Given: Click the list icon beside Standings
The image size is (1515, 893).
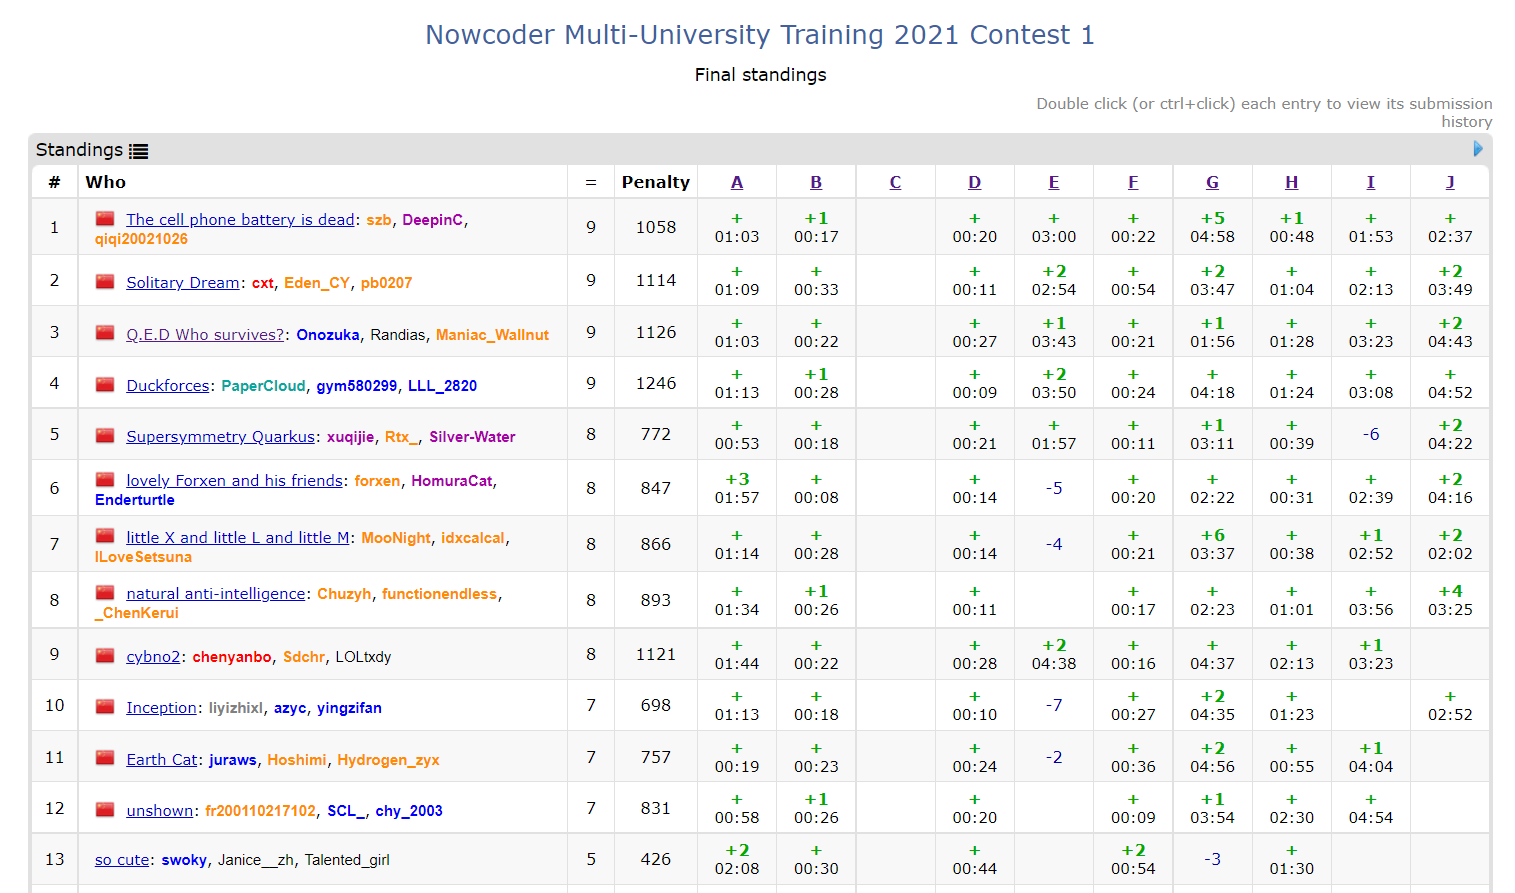Looking at the screenshot, I should tap(138, 151).
